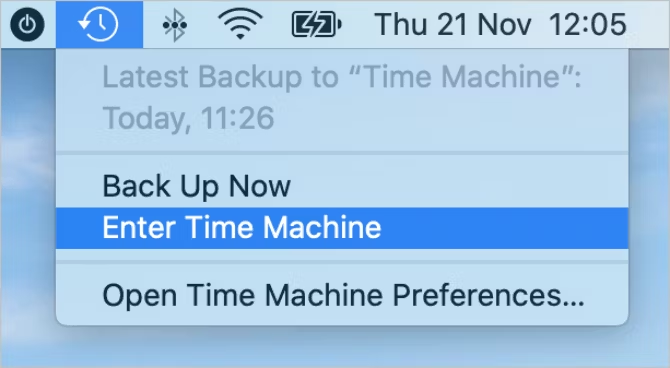Screen dimensions: 670x368
Task: Click the Time Machine menu bar icon
Action: coord(99,24)
